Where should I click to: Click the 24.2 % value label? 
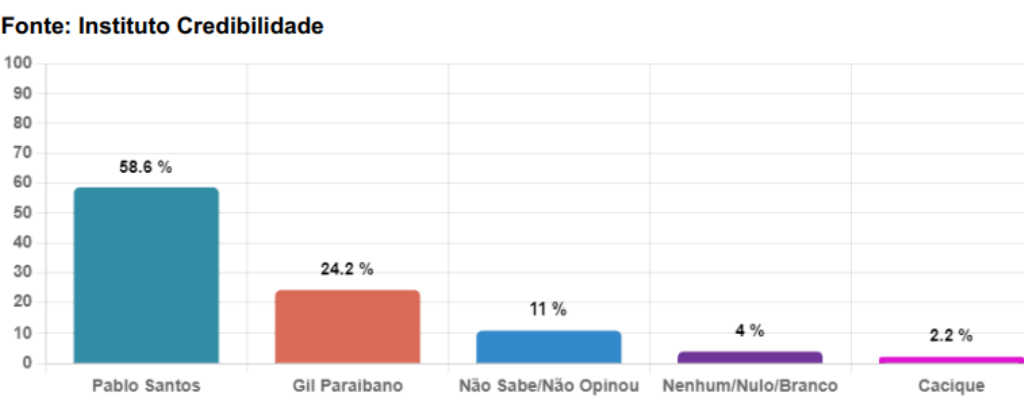click(x=347, y=269)
